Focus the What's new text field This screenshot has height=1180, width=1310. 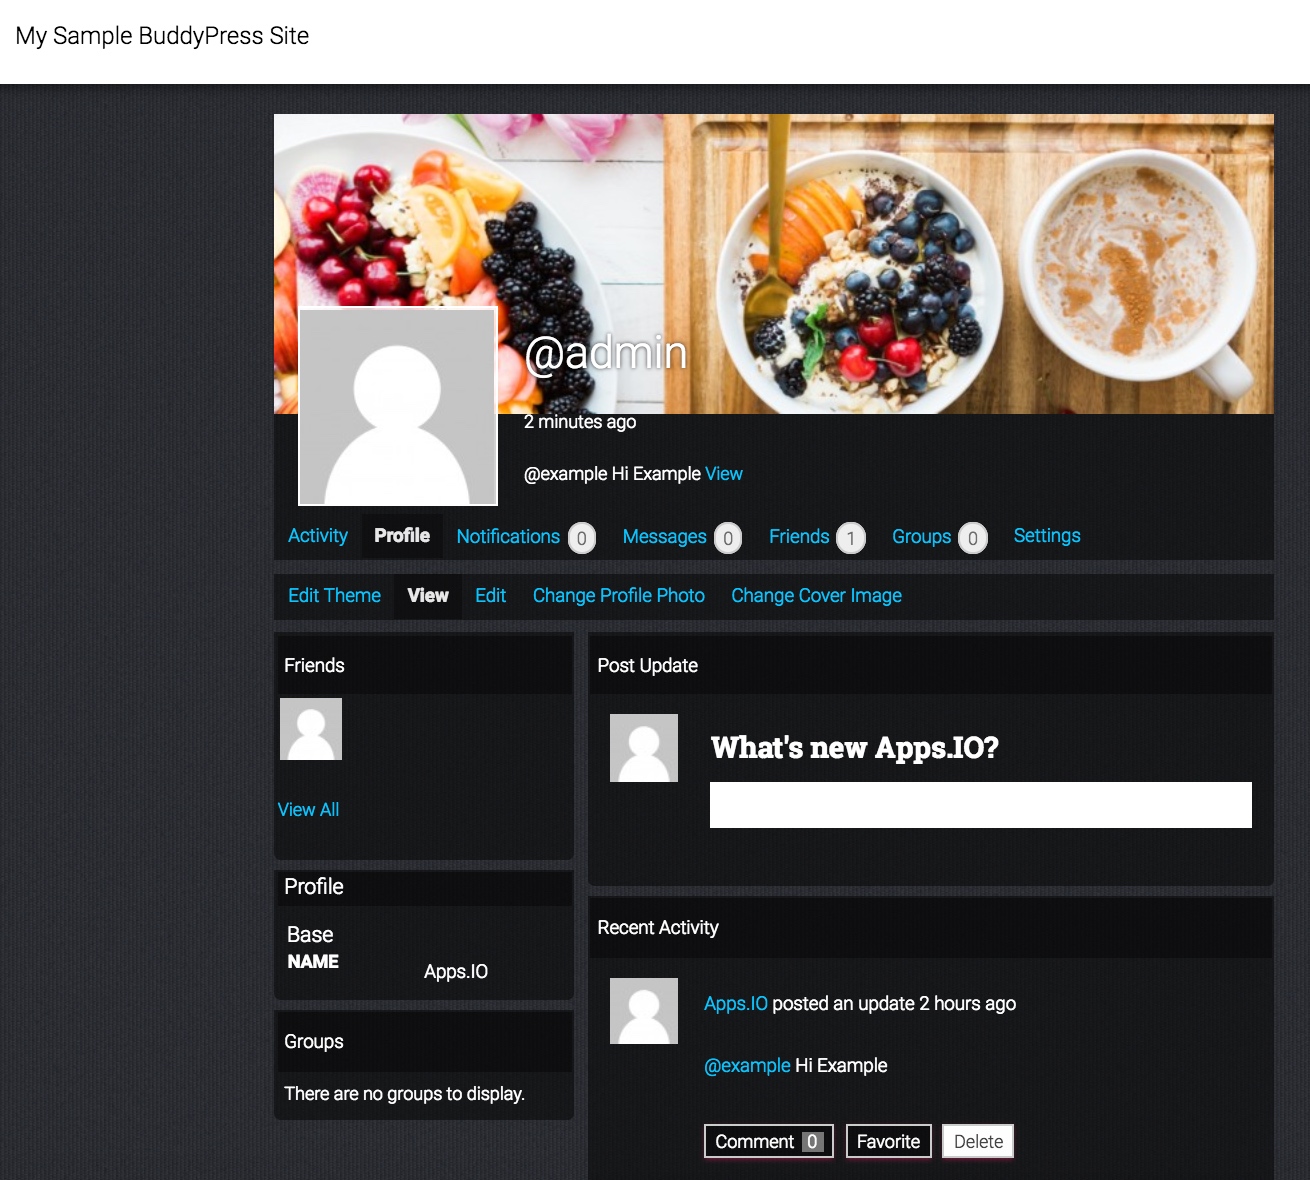coord(981,805)
